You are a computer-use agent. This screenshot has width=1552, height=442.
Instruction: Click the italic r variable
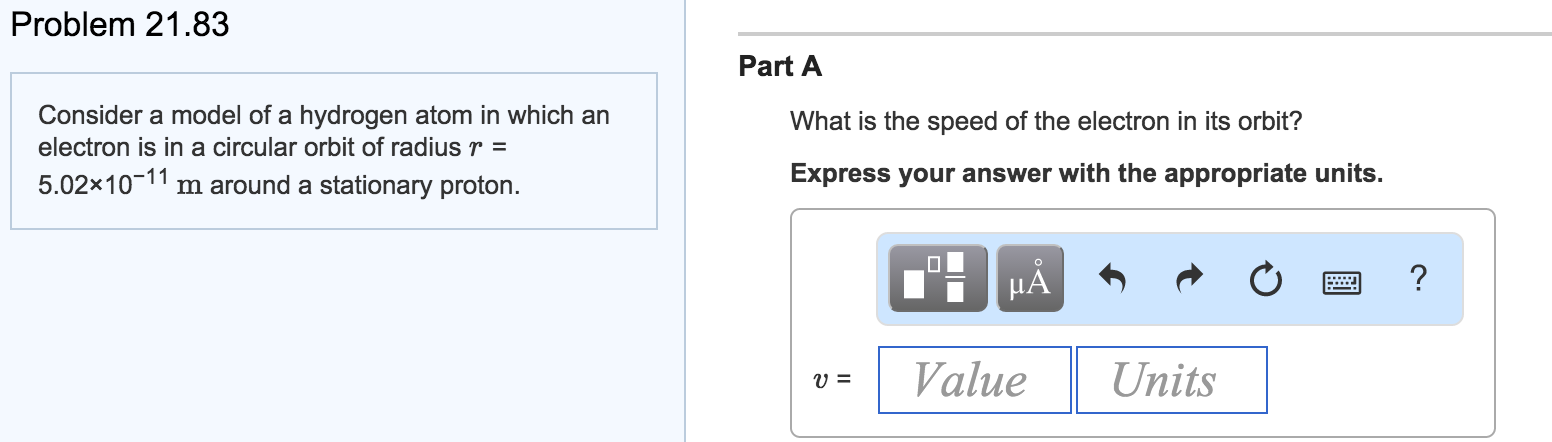point(476,150)
